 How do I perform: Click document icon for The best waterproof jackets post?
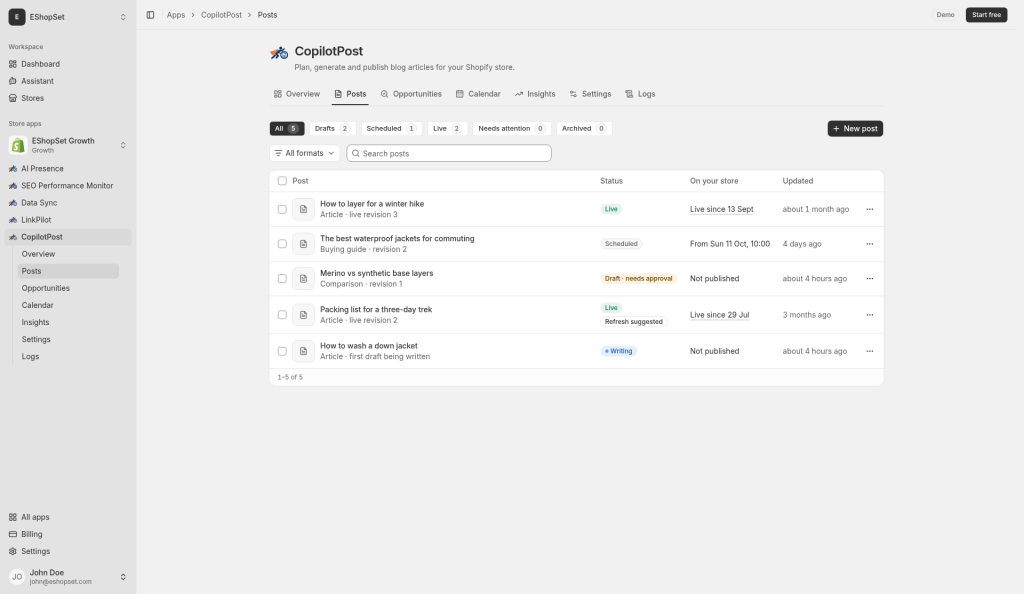click(303, 244)
